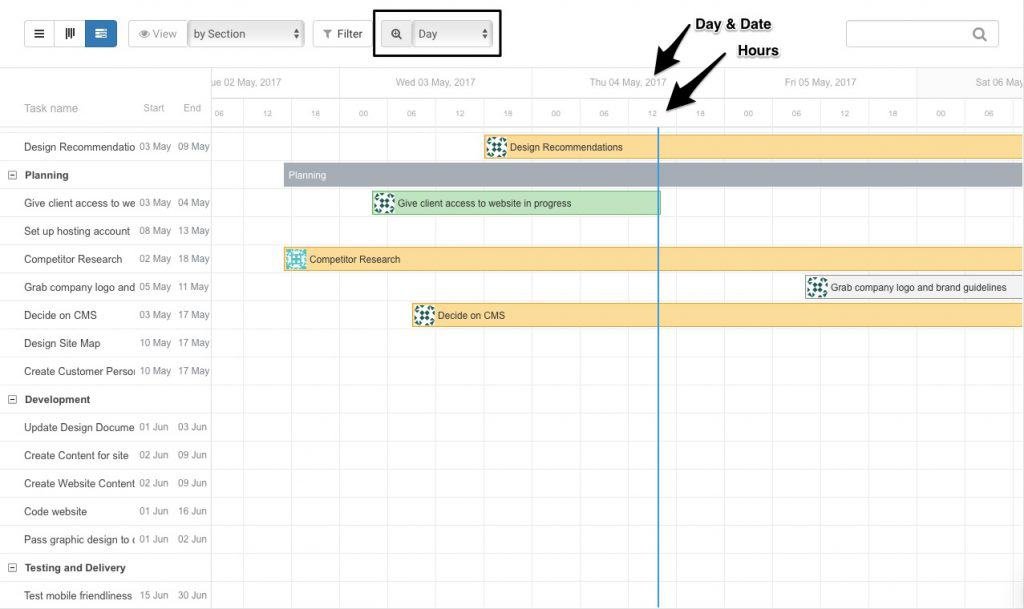Viewport: 1024px width, 609px height.
Task: Open the Day zoom level dropdown
Action: pos(452,32)
